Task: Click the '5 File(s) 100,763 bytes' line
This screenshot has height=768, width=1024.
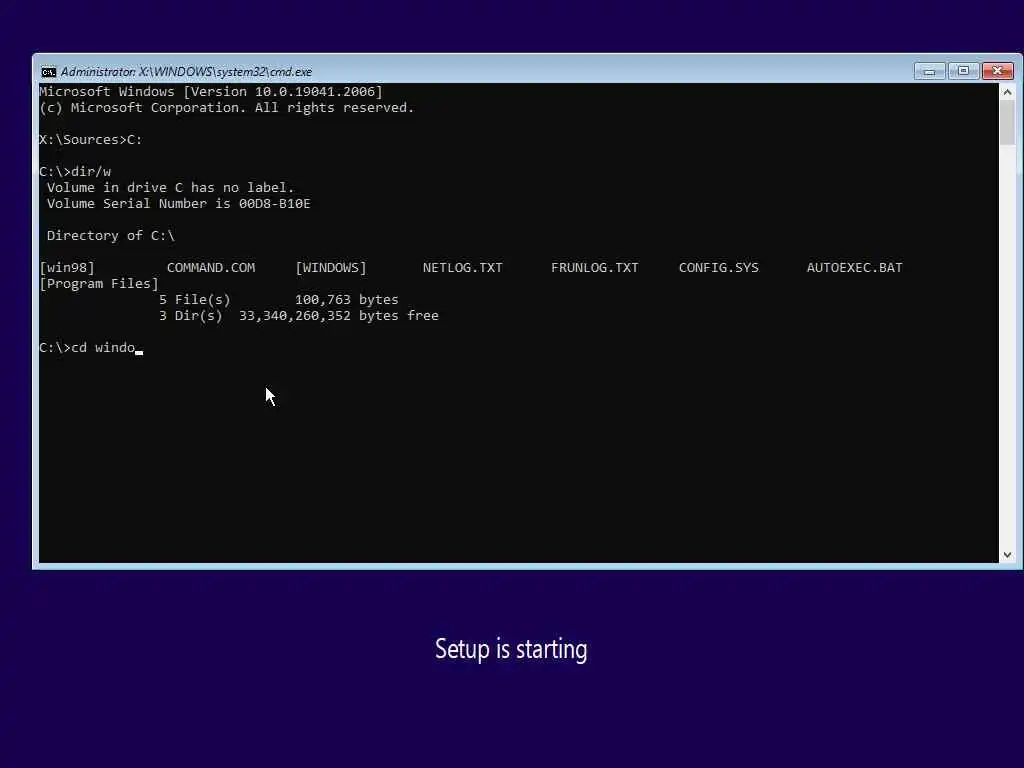Action: (278, 300)
